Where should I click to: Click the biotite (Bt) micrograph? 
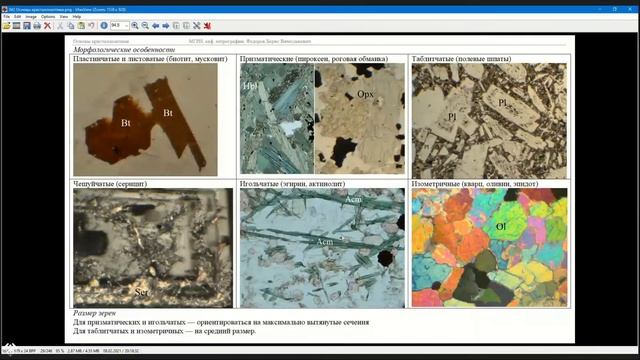pyautogui.click(x=145, y=120)
